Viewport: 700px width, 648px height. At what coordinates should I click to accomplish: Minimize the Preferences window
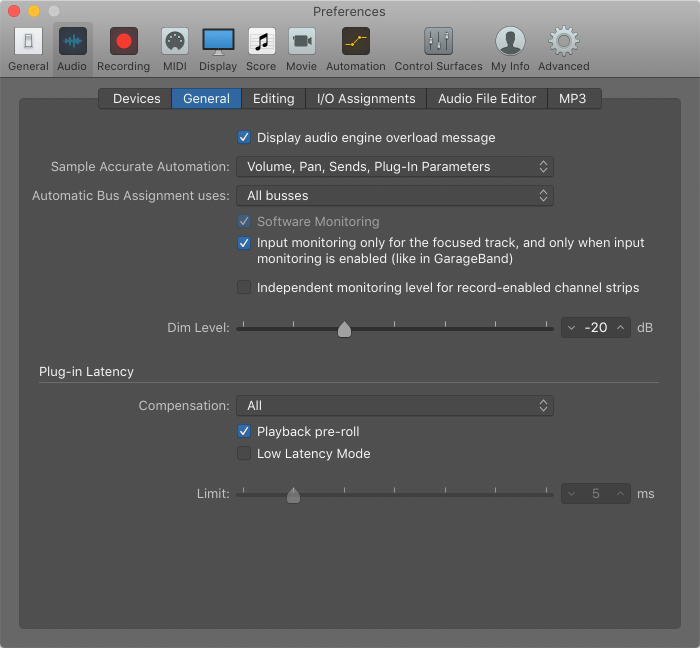point(34,11)
